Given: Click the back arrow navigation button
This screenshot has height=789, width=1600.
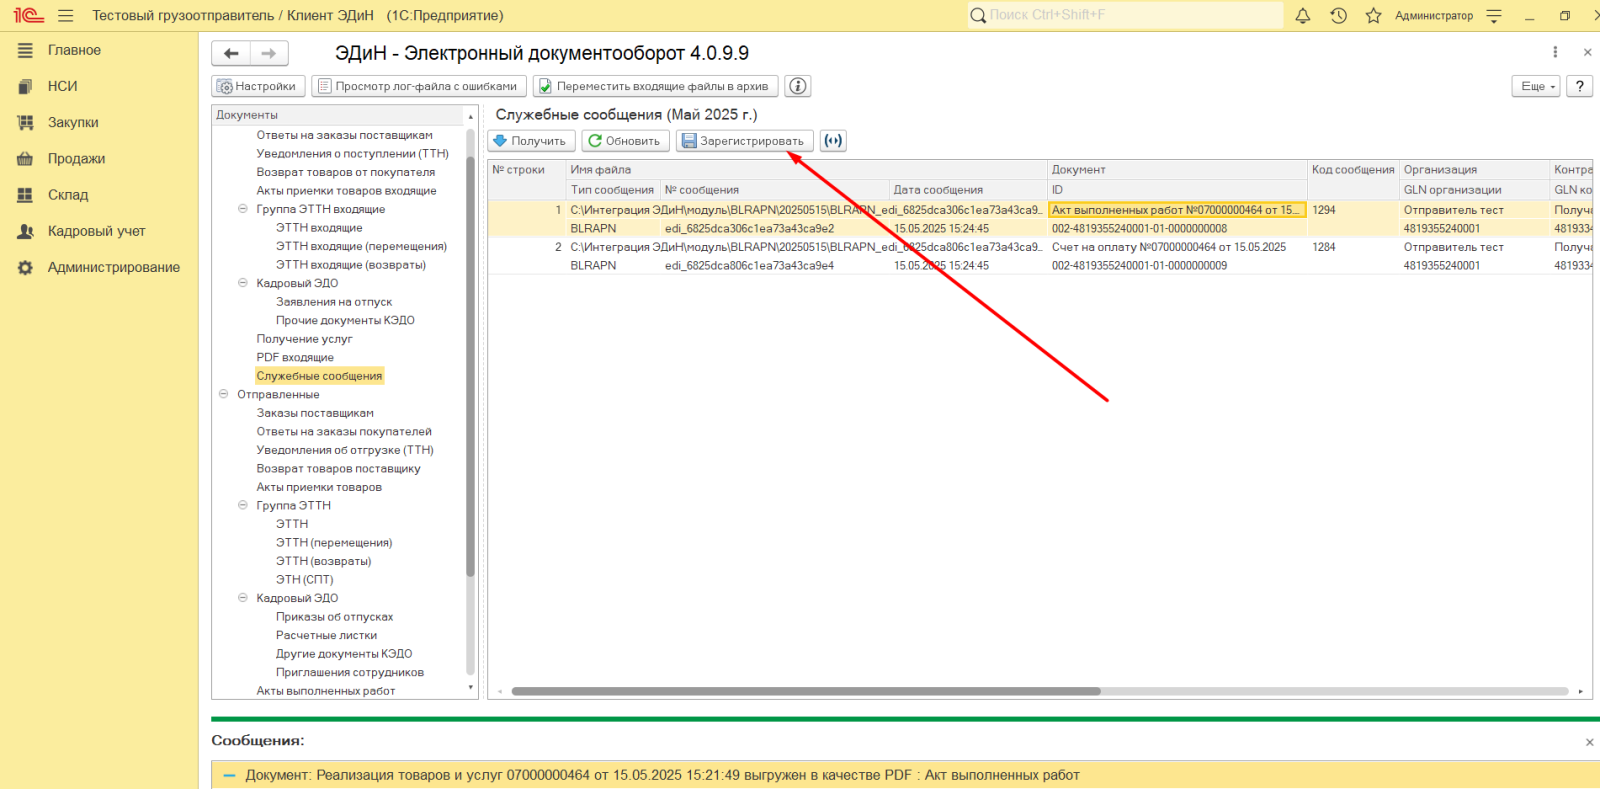Looking at the screenshot, I should click(231, 53).
